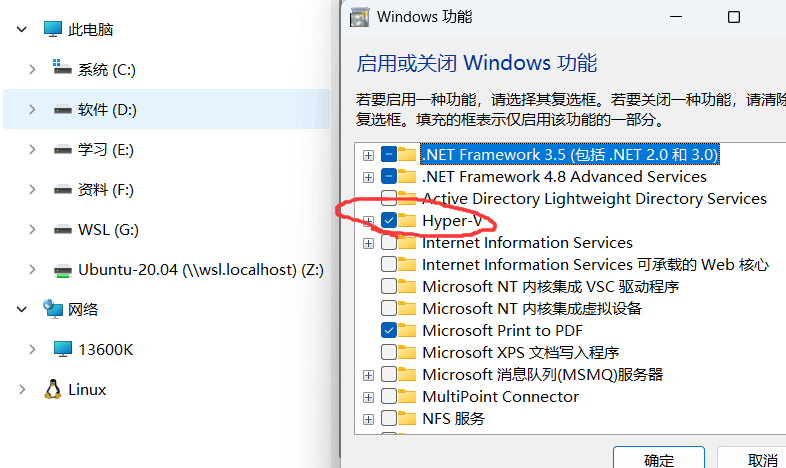786x468 pixels.
Task: Expand the Hyper-V feature node
Action: (368, 220)
